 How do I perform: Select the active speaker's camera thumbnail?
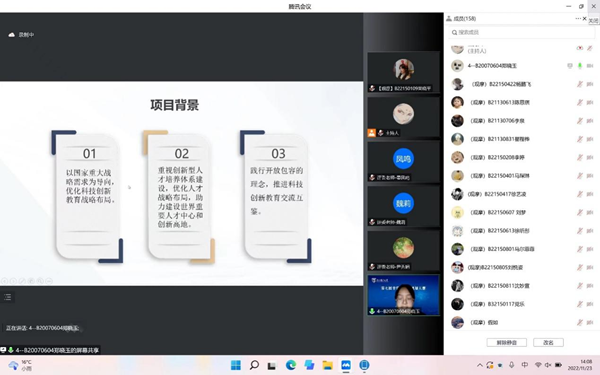404,295
